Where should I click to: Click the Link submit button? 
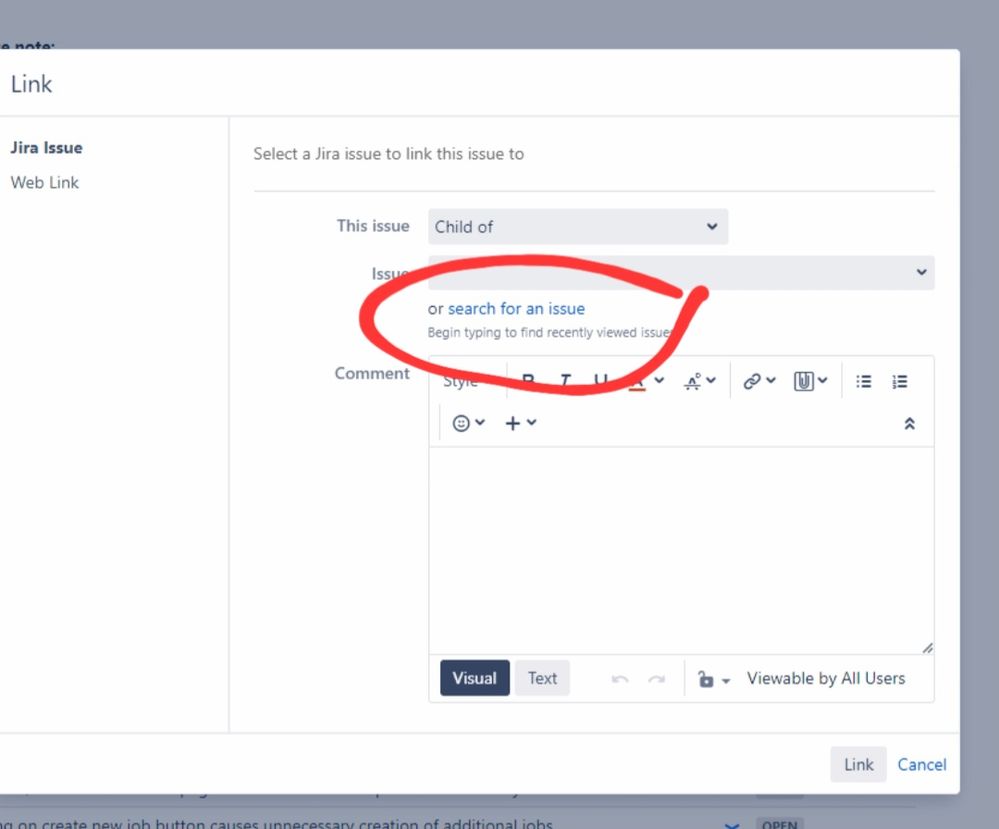(x=858, y=765)
